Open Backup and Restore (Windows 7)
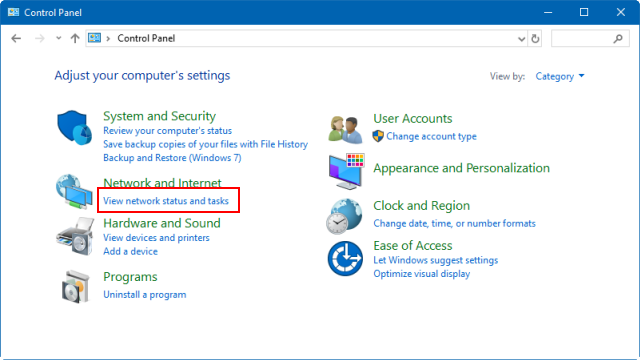 coord(172,158)
